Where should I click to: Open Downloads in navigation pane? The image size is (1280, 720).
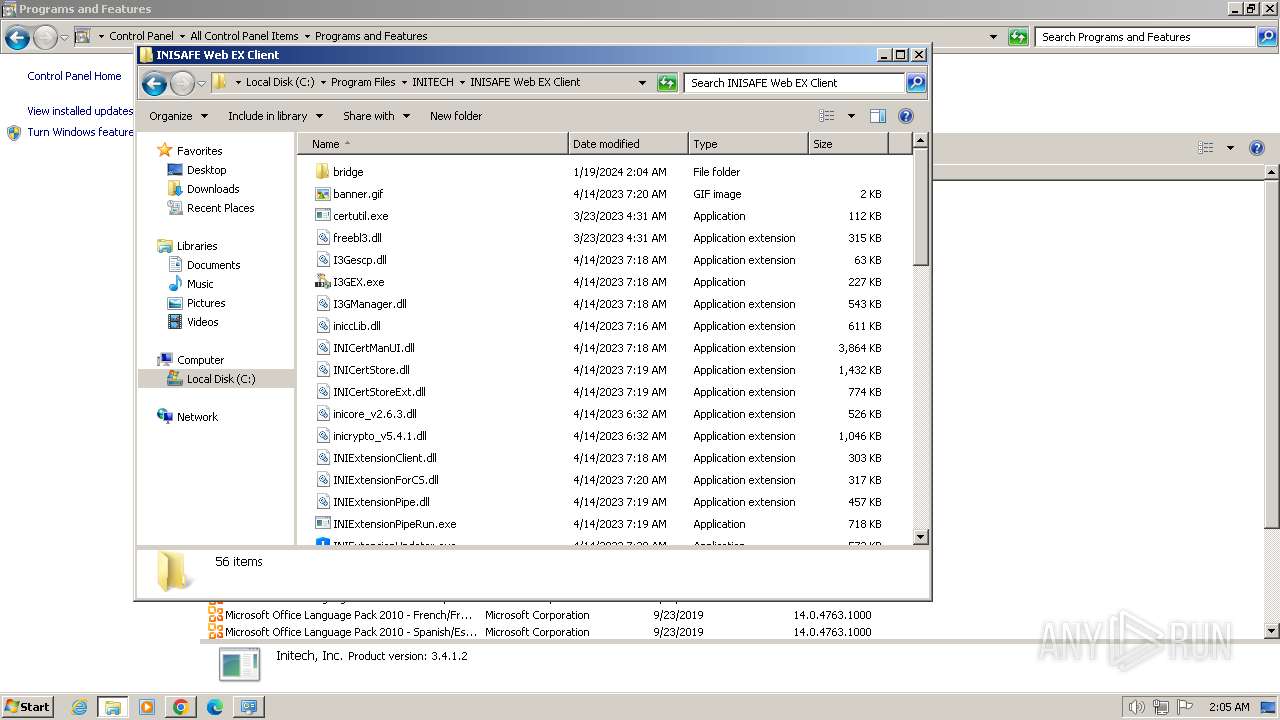[213, 189]
